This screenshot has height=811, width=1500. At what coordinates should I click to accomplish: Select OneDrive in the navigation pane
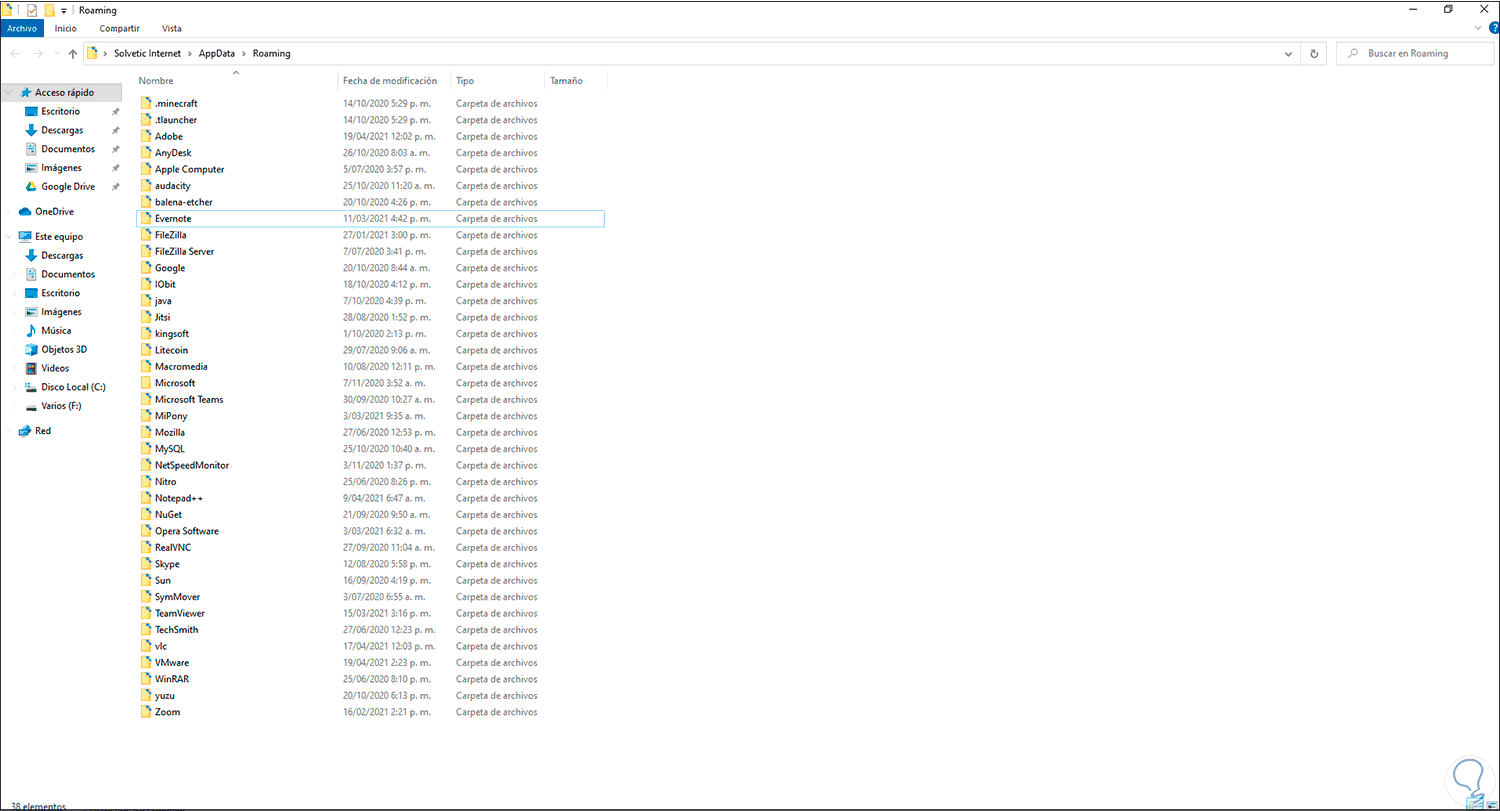tap(54, 212)
